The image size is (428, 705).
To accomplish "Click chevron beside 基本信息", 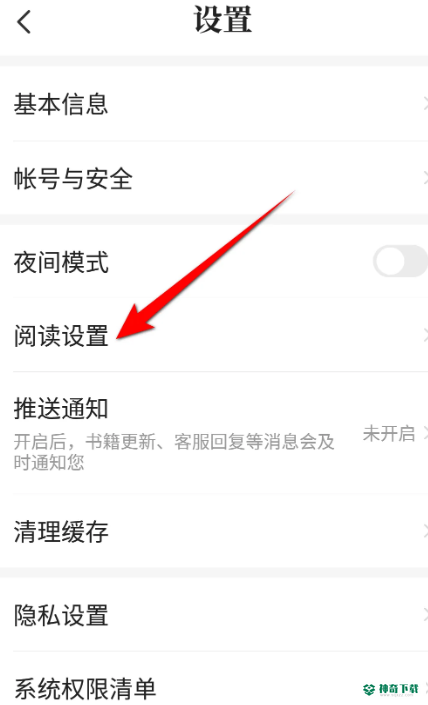I will [x=425, y=104].
